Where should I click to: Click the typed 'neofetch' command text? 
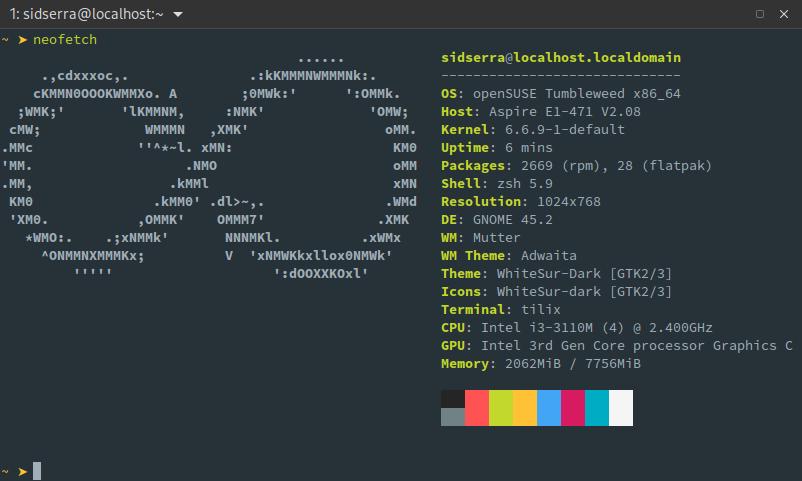point(65,39)
